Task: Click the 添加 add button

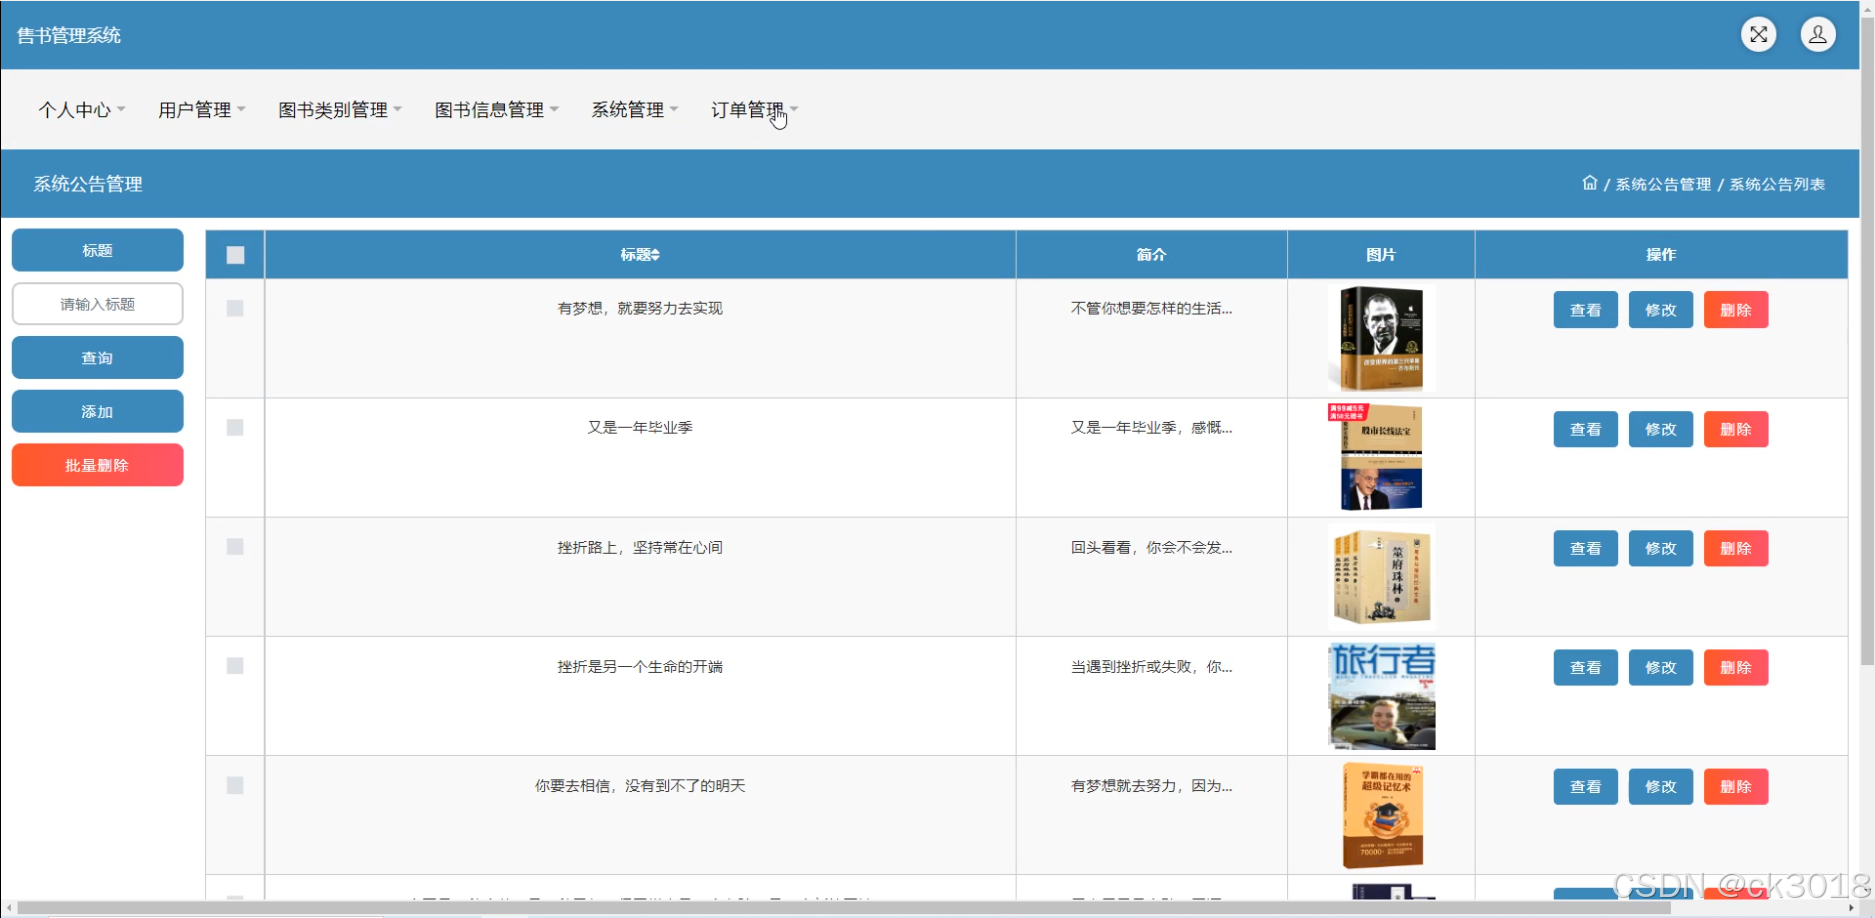Action: 97,412
